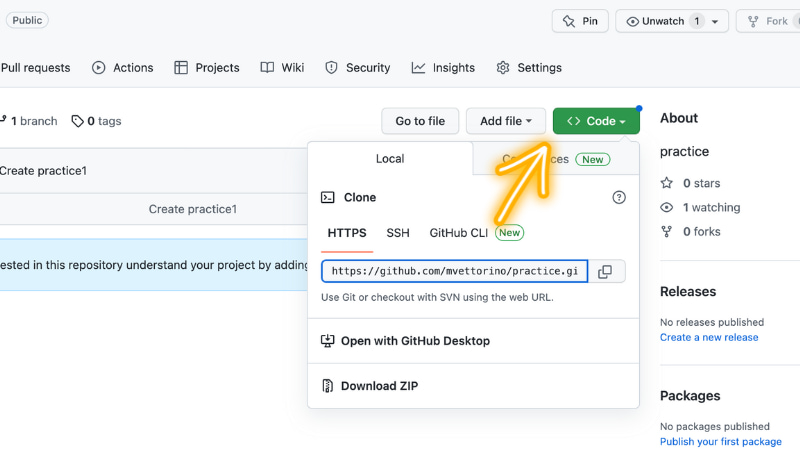Viewport: 800px width, 450px height.
Task: Open the Security tab
Action: [358, 68]
